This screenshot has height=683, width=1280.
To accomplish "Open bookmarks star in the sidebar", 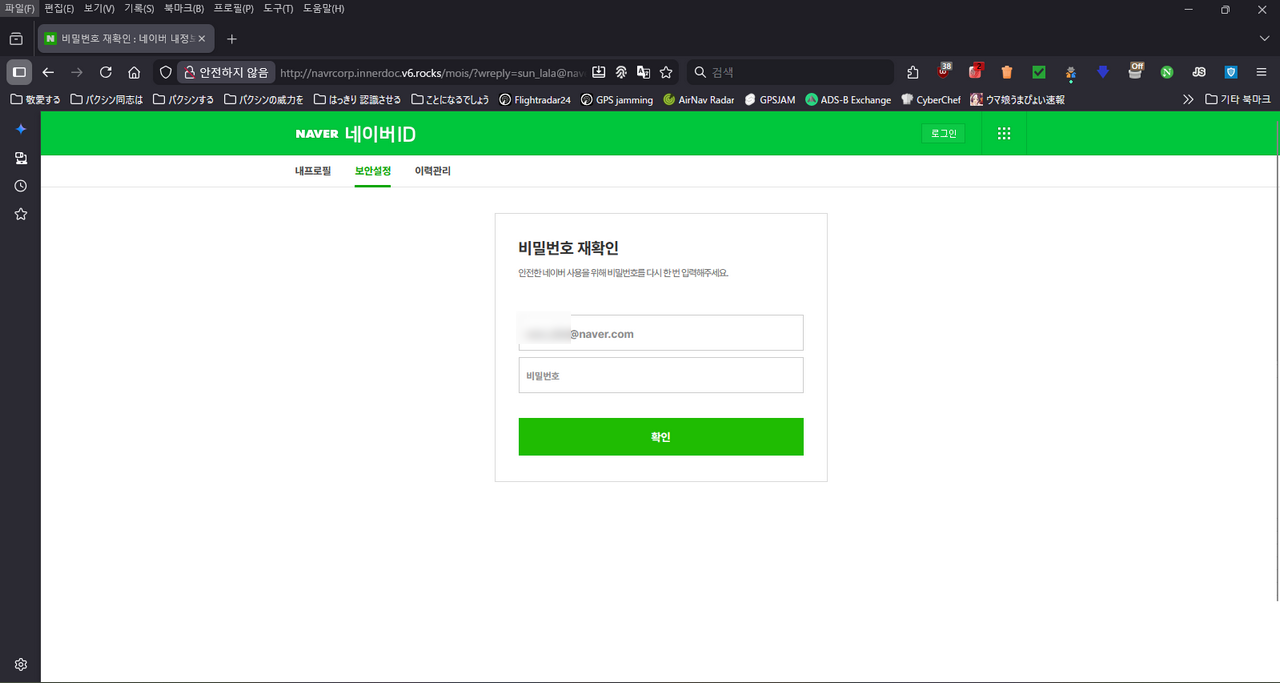I will (x=20, y=214).
